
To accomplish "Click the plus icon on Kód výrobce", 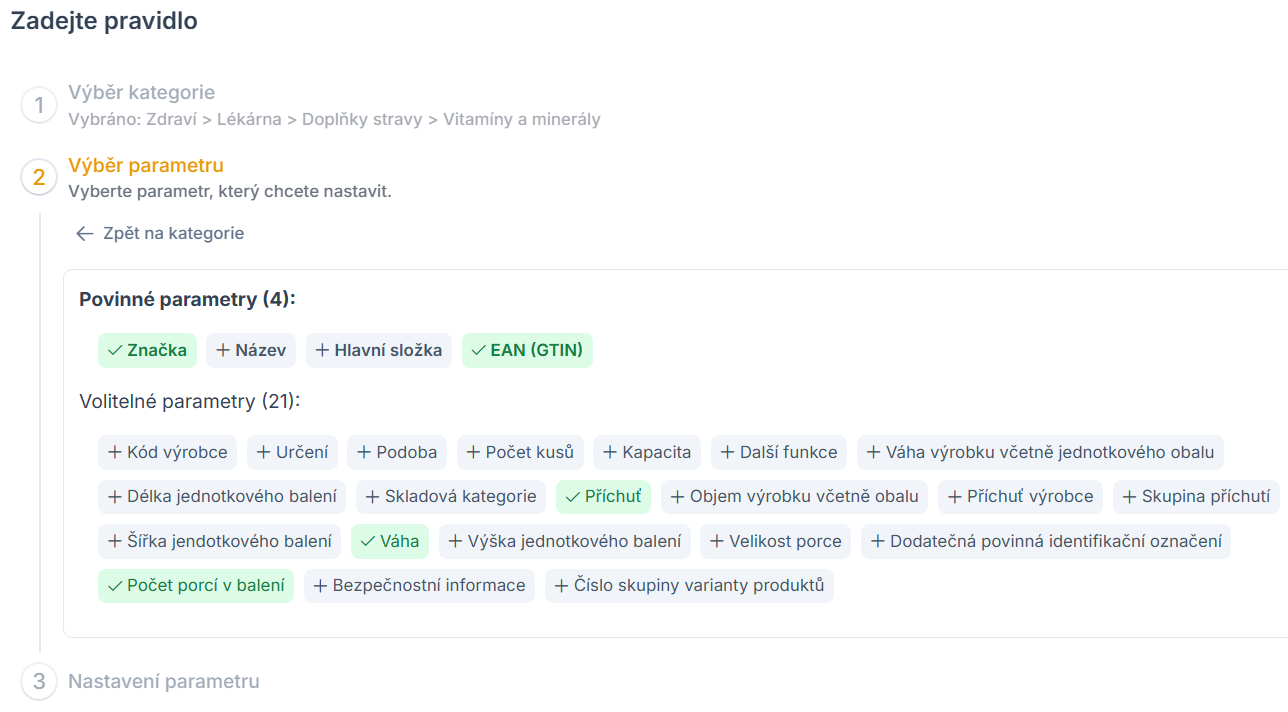I will (x=115, y=452).
